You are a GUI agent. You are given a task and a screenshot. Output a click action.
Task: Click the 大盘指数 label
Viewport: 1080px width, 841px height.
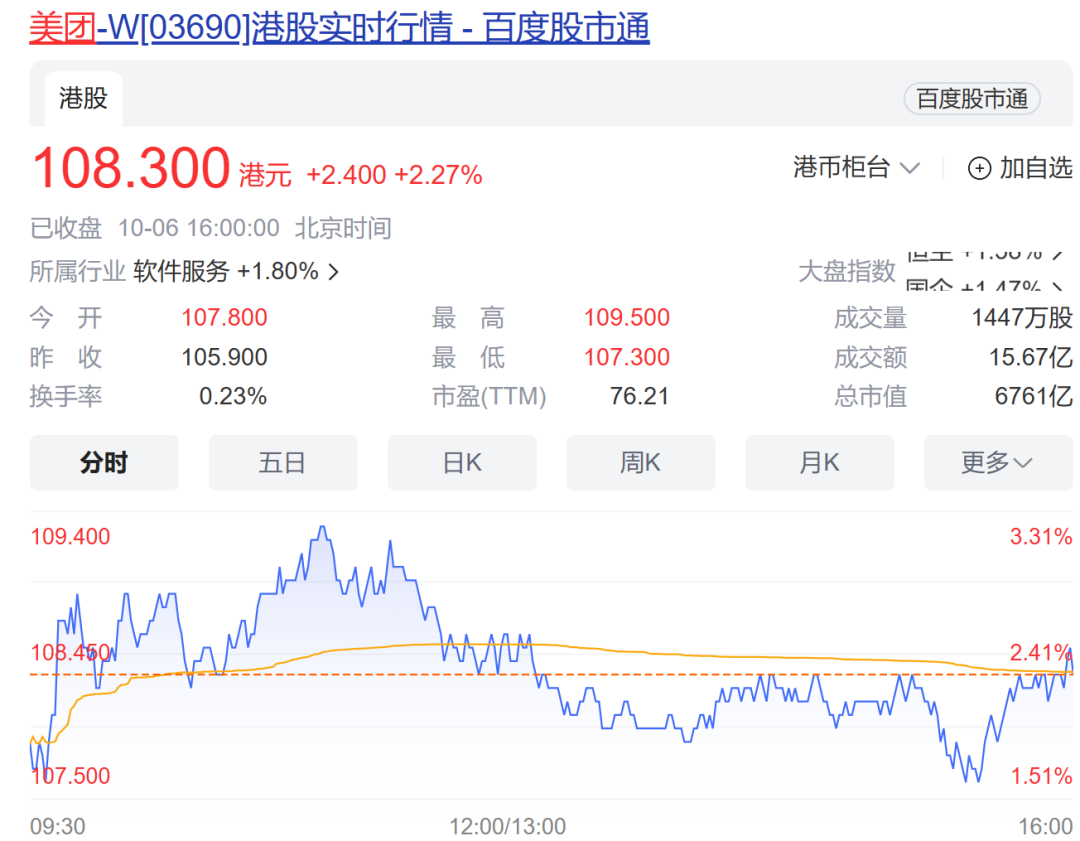click(x=847, y=271)
